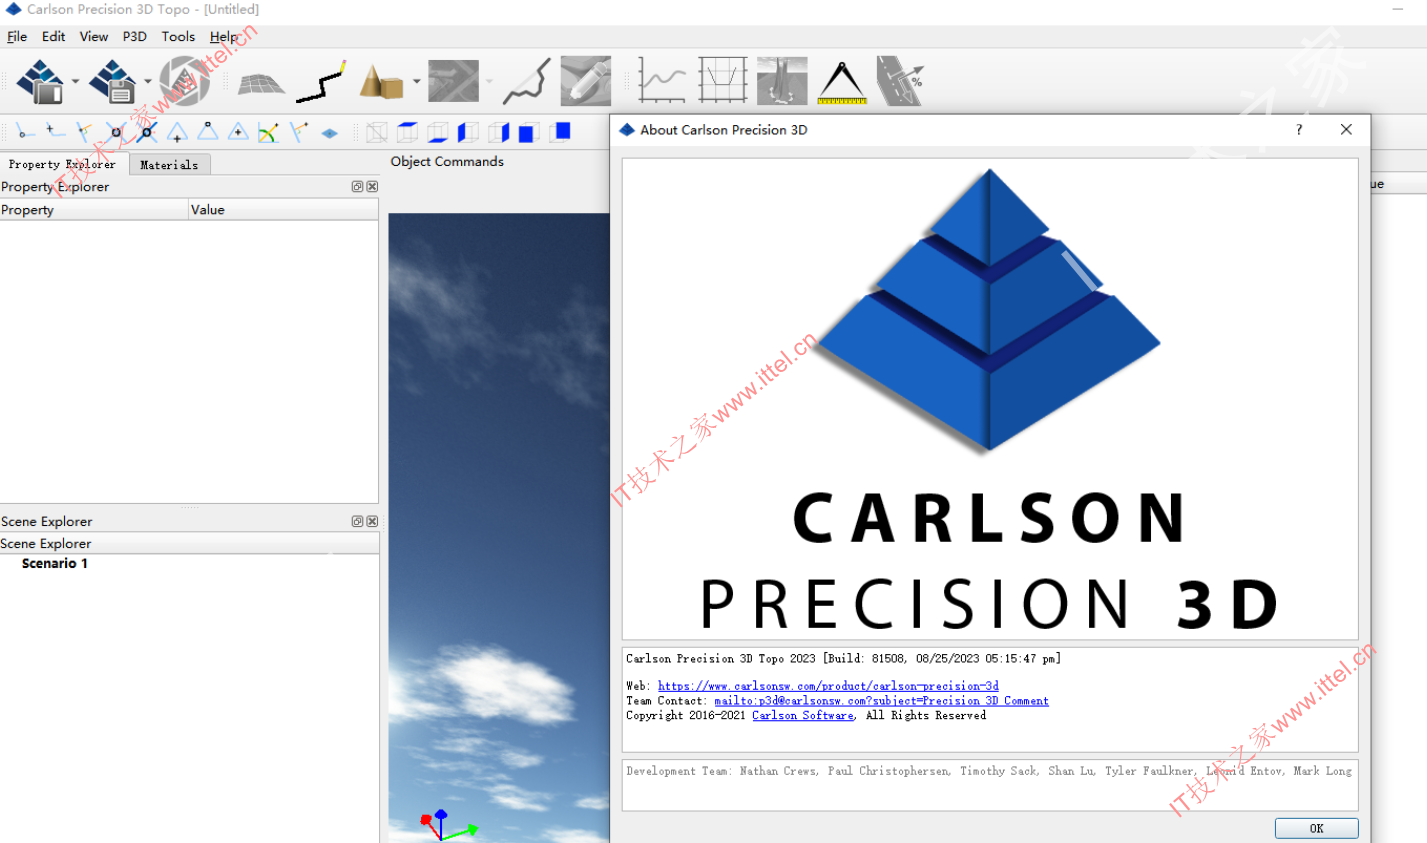Select the right face cube view
Image resolution: width=1427 pixels, height=843 pixels.
tap(498, 132)
